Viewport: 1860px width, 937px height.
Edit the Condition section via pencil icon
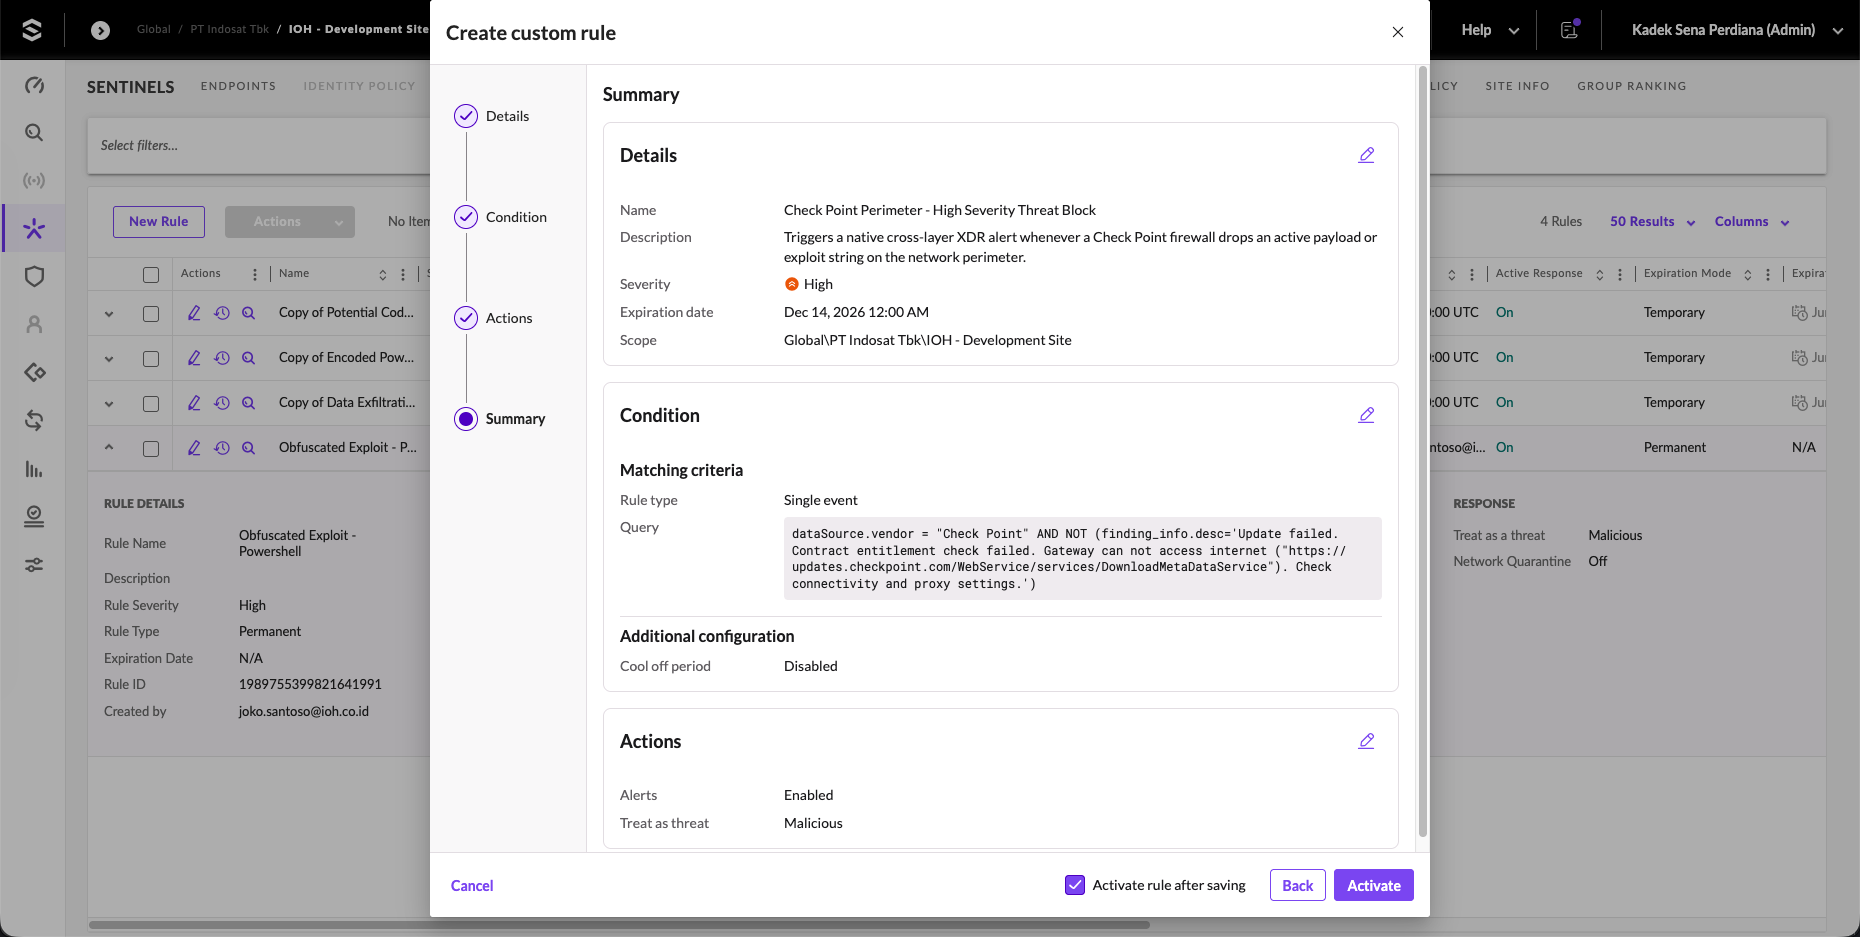tap(1366, 415)
